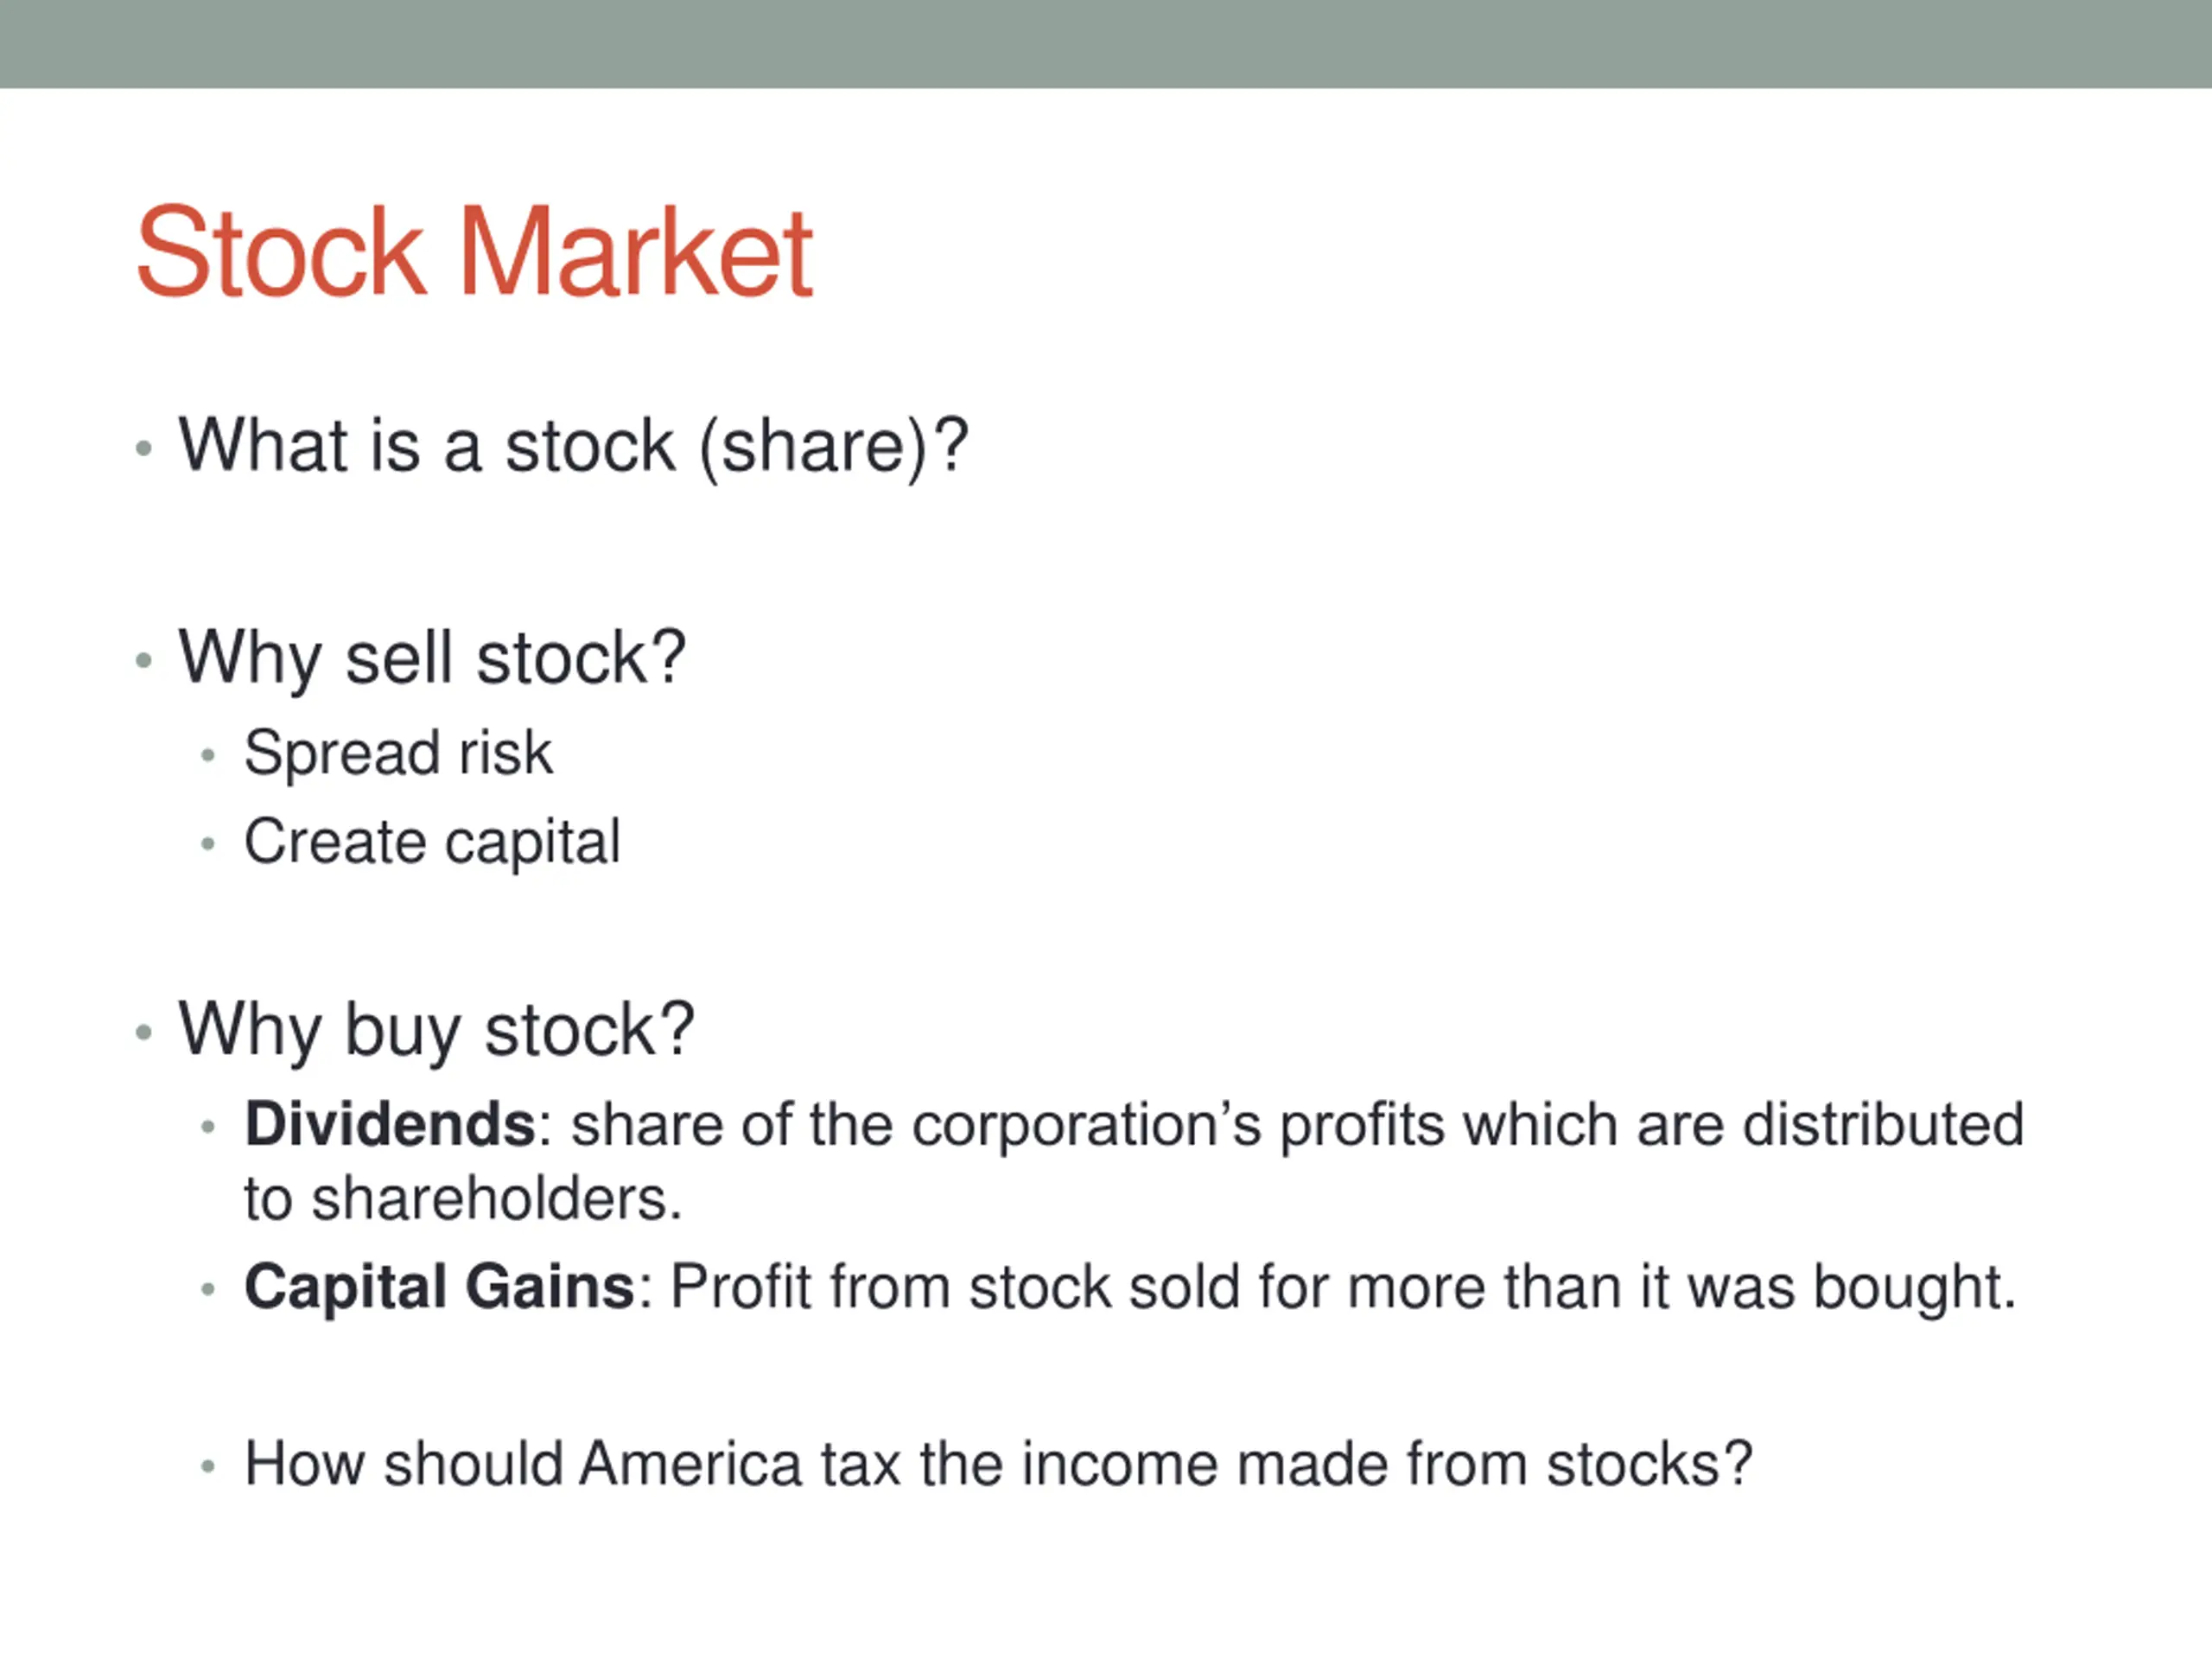Click the "Why buy stock?" bullet text
Screen dimensions: 2212x1659
tap(436, 1029)
